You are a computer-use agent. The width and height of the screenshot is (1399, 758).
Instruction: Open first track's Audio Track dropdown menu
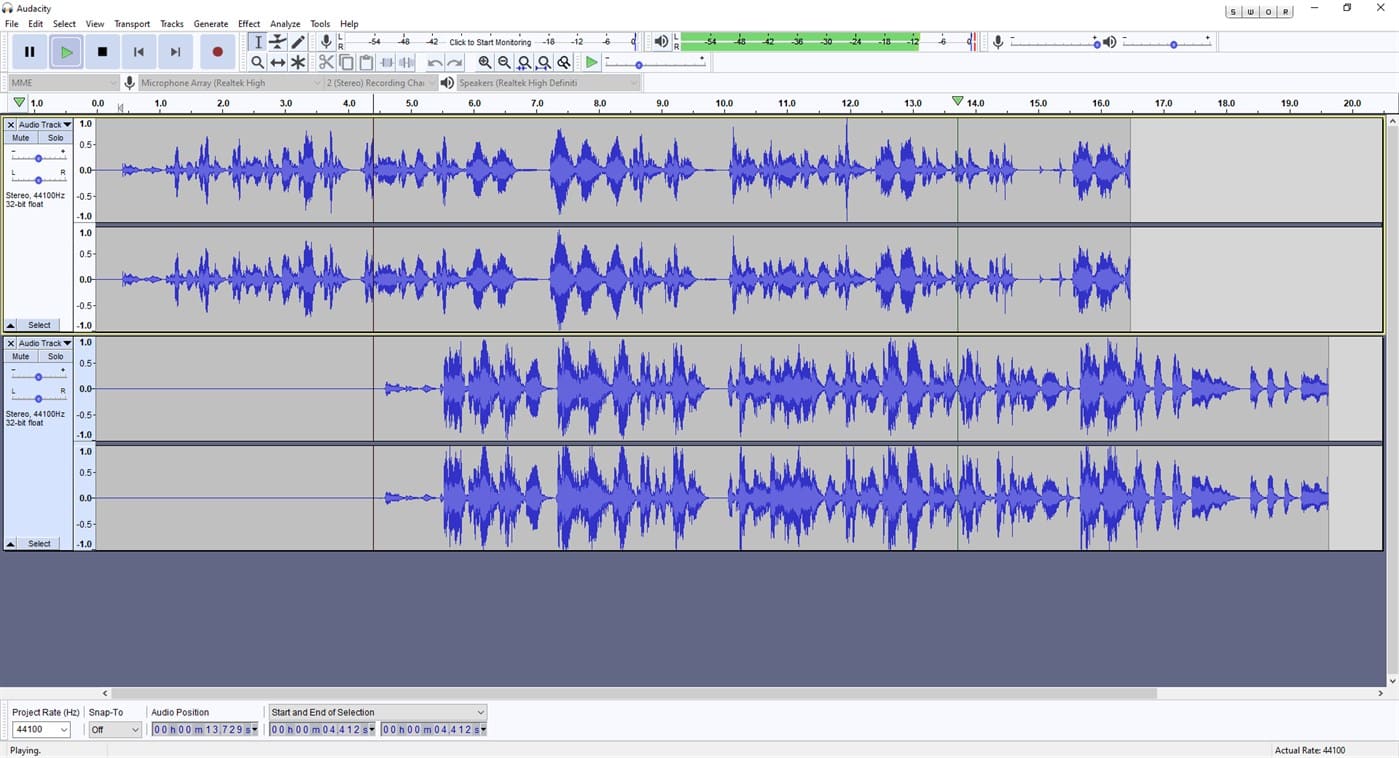coord(45,125)
